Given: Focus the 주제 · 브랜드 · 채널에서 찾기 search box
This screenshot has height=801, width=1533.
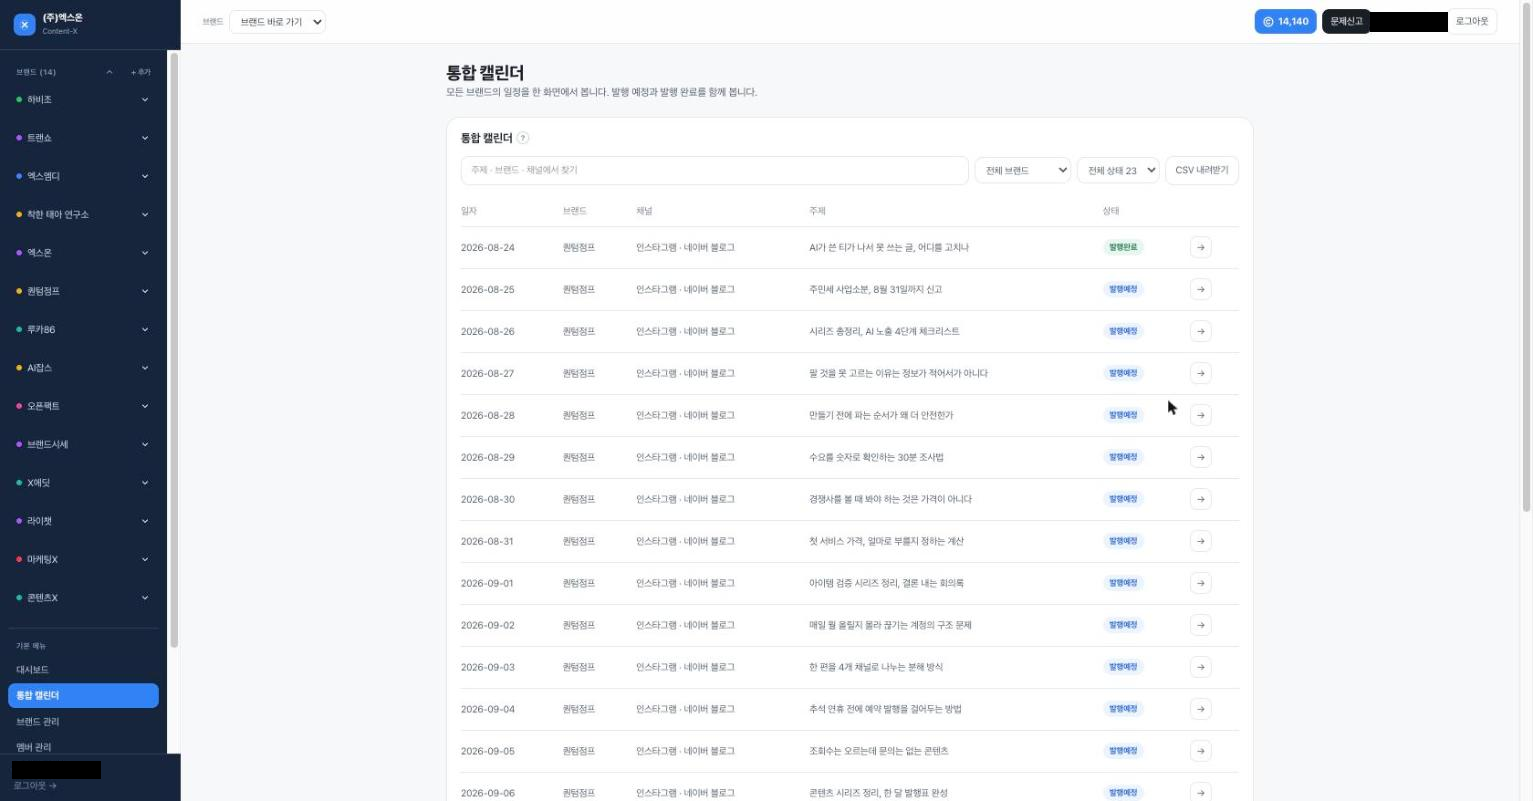Looking at the screenshot, I should pos(714,170).
